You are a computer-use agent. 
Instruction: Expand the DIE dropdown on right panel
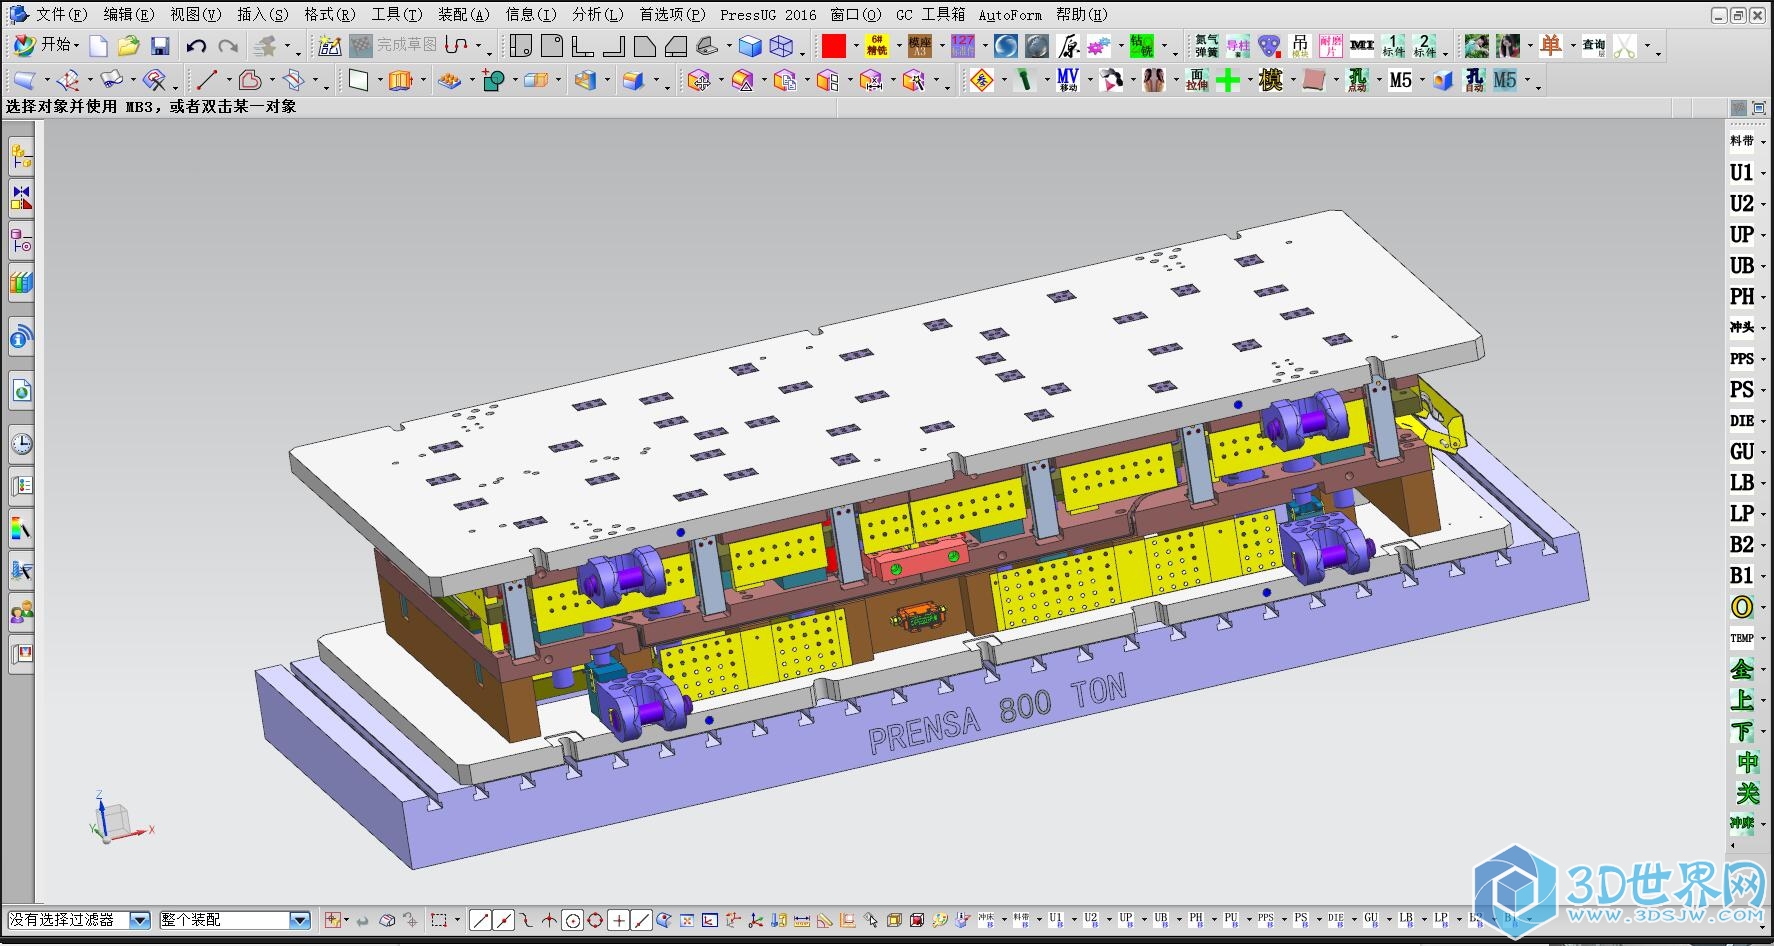pyautogui.click(x=1764, y=421)
